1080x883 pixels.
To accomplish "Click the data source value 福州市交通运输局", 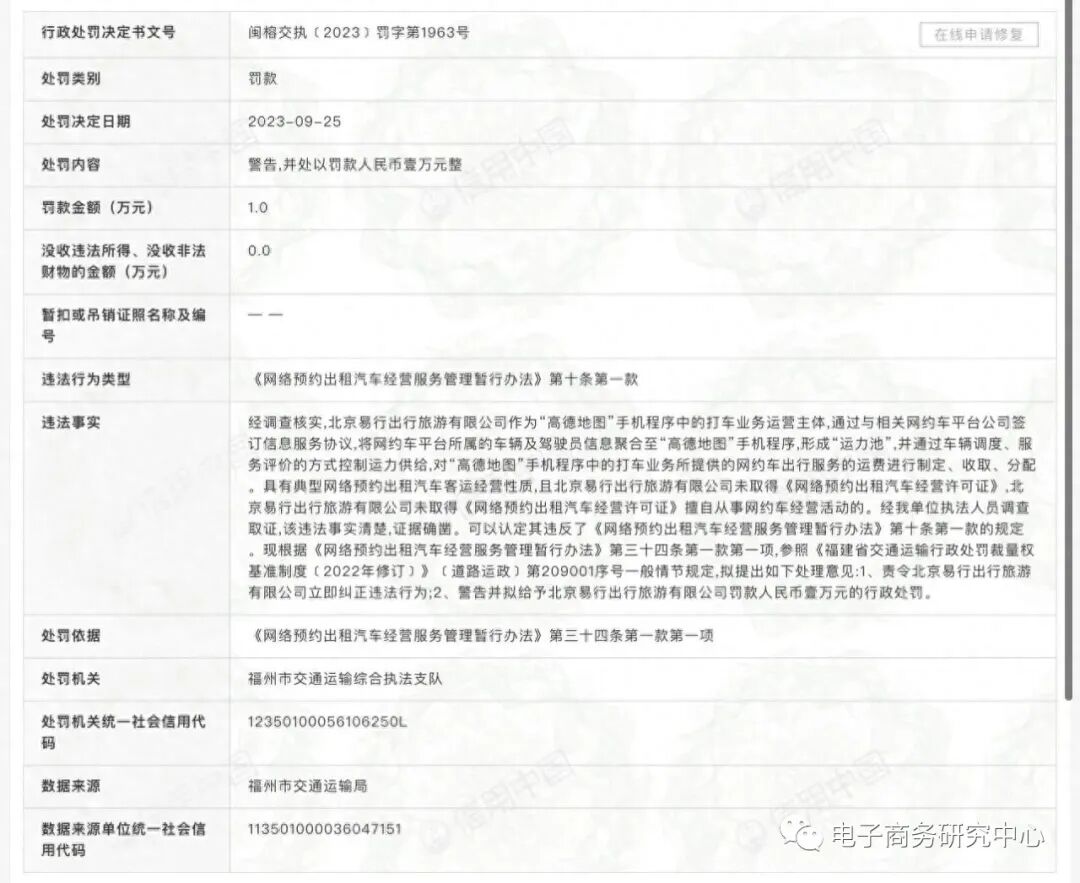I will tap(305, 786).
